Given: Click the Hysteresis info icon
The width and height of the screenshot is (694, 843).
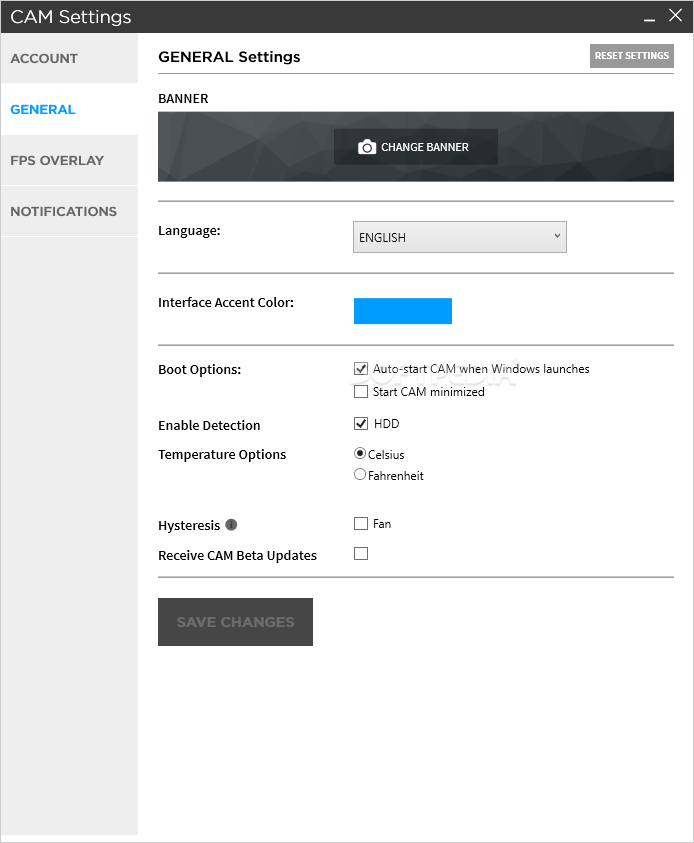Looking at the screenshot, I should [x=231, y=525].
